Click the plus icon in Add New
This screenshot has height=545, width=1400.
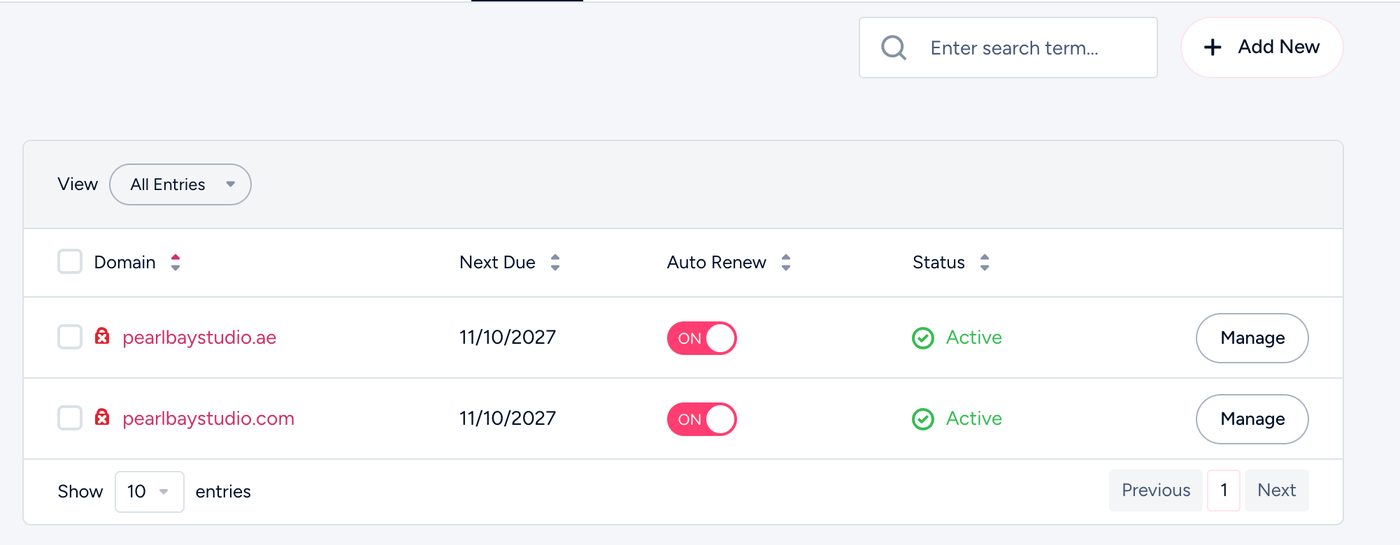tap(1212, 47)
